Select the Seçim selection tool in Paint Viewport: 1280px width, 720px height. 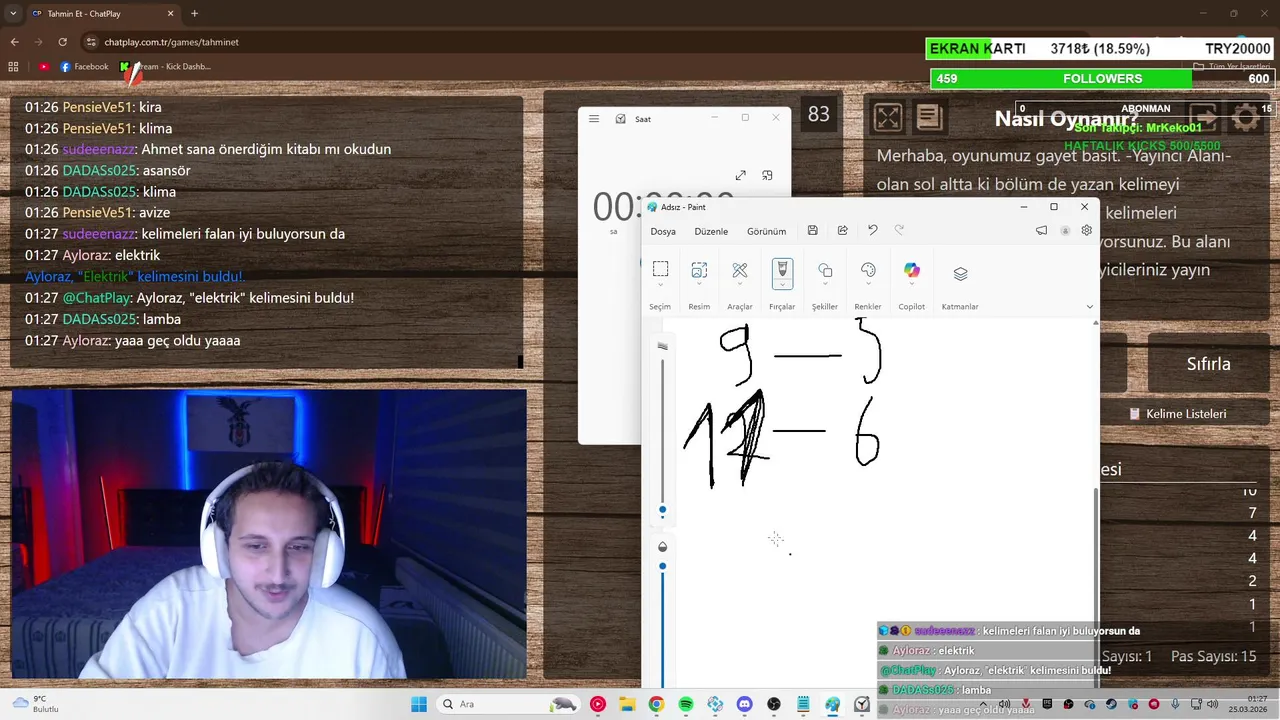click(660, 269)
